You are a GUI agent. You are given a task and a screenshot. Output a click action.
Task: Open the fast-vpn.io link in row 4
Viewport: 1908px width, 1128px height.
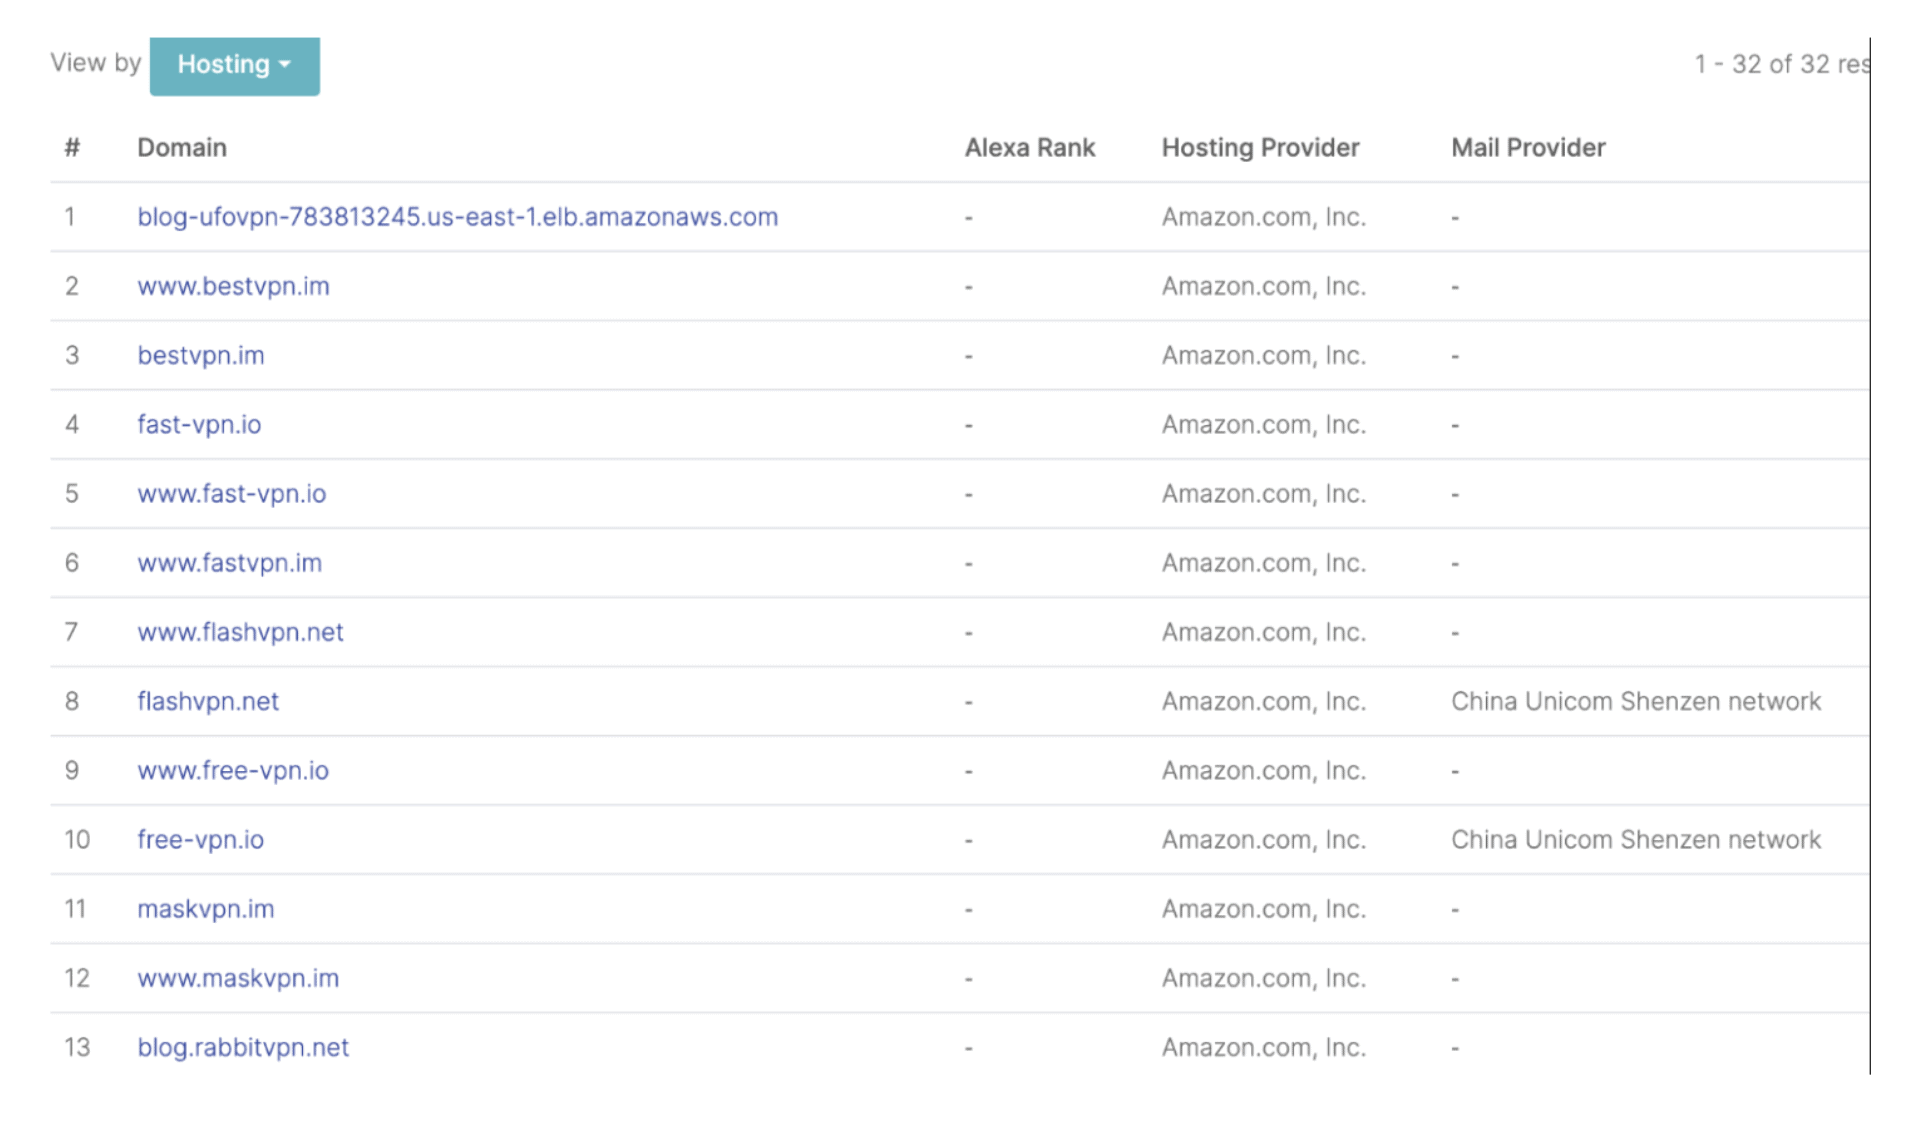click(x=199, y=424)
